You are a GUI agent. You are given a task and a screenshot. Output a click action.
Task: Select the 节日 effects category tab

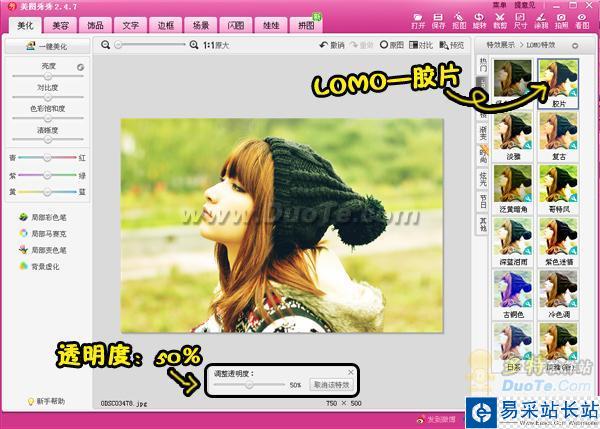coord(483,201)
